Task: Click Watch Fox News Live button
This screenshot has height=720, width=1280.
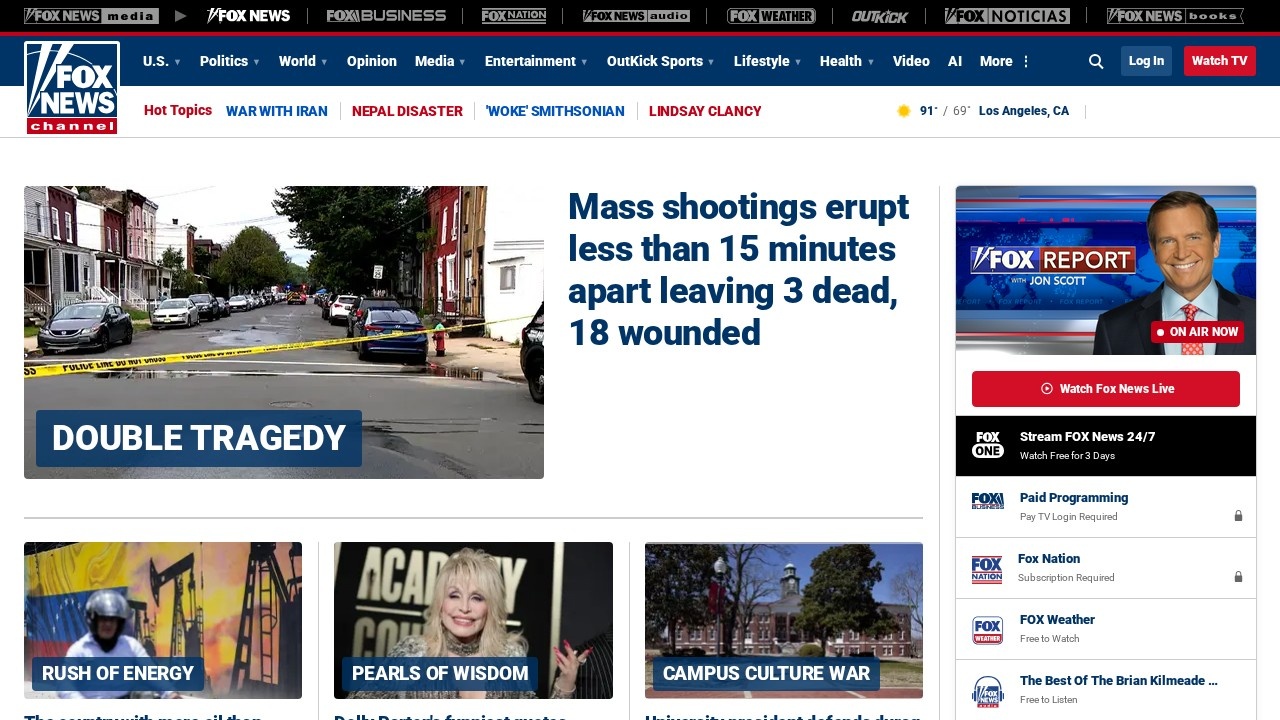Action: (x=1106, y=389)
